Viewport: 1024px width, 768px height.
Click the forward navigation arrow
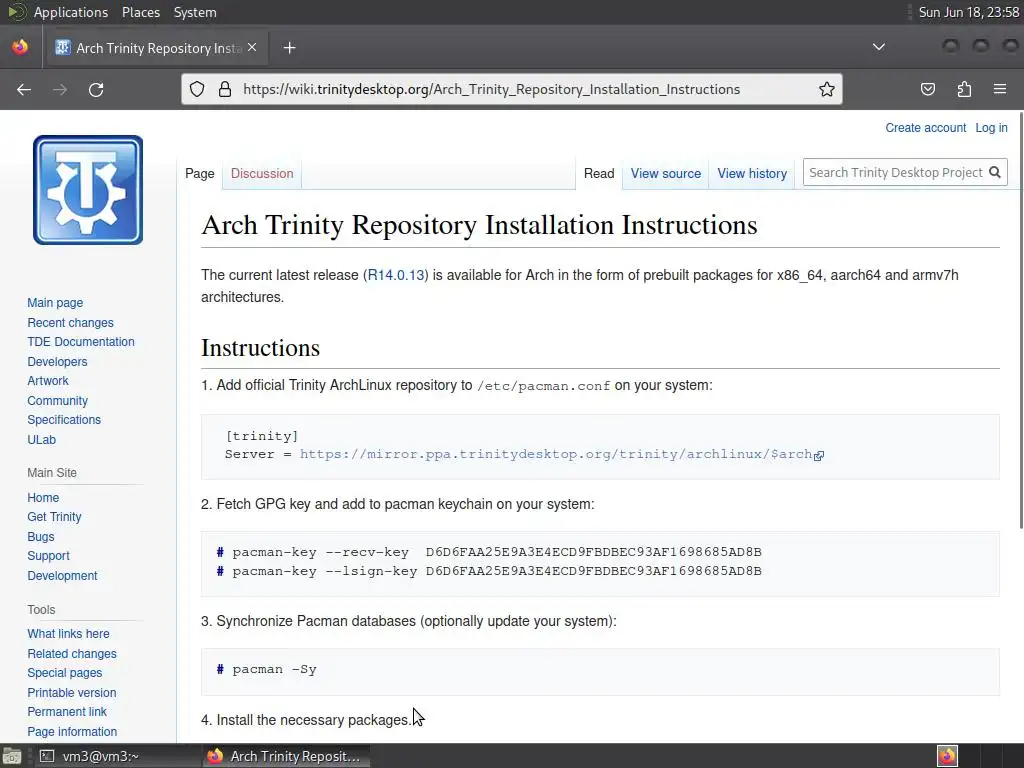[x=60, y=89]
